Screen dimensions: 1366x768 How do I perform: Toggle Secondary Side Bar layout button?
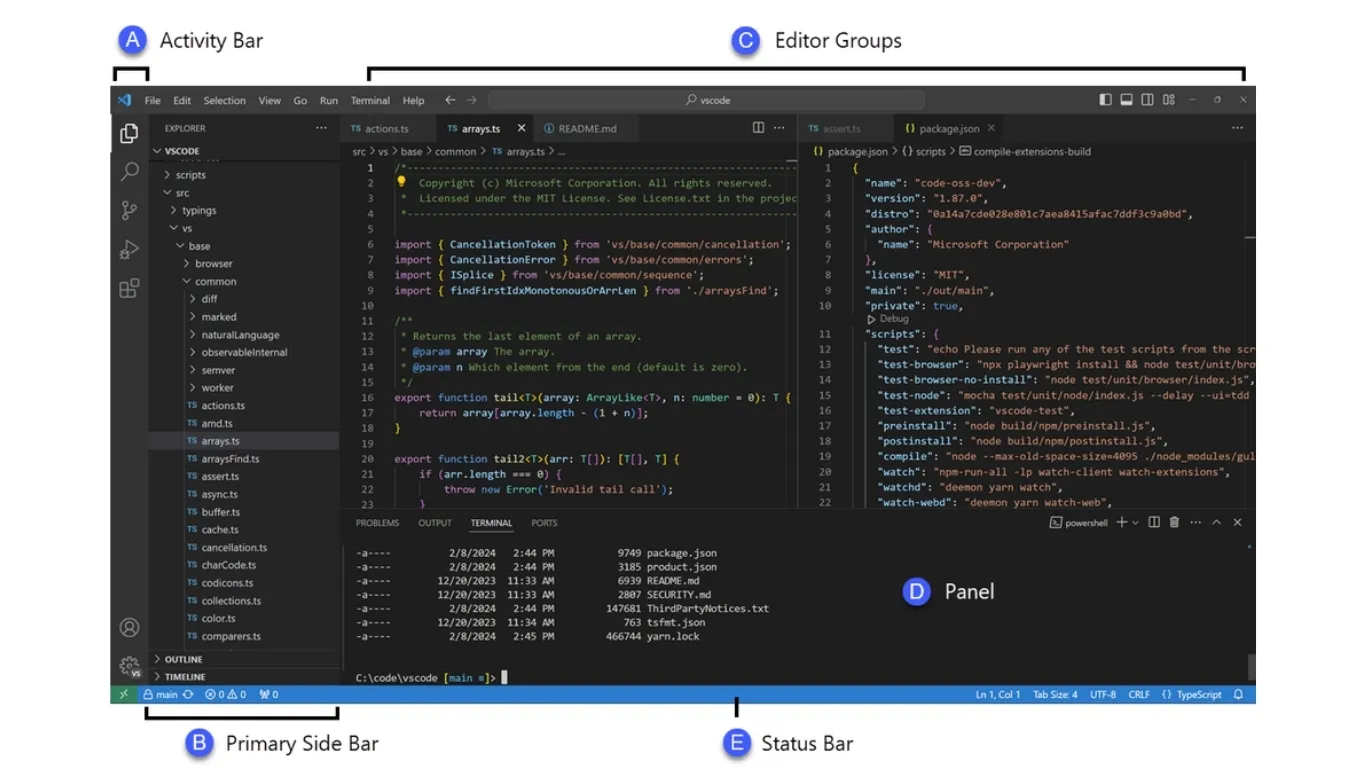(x=1147, y=100)
